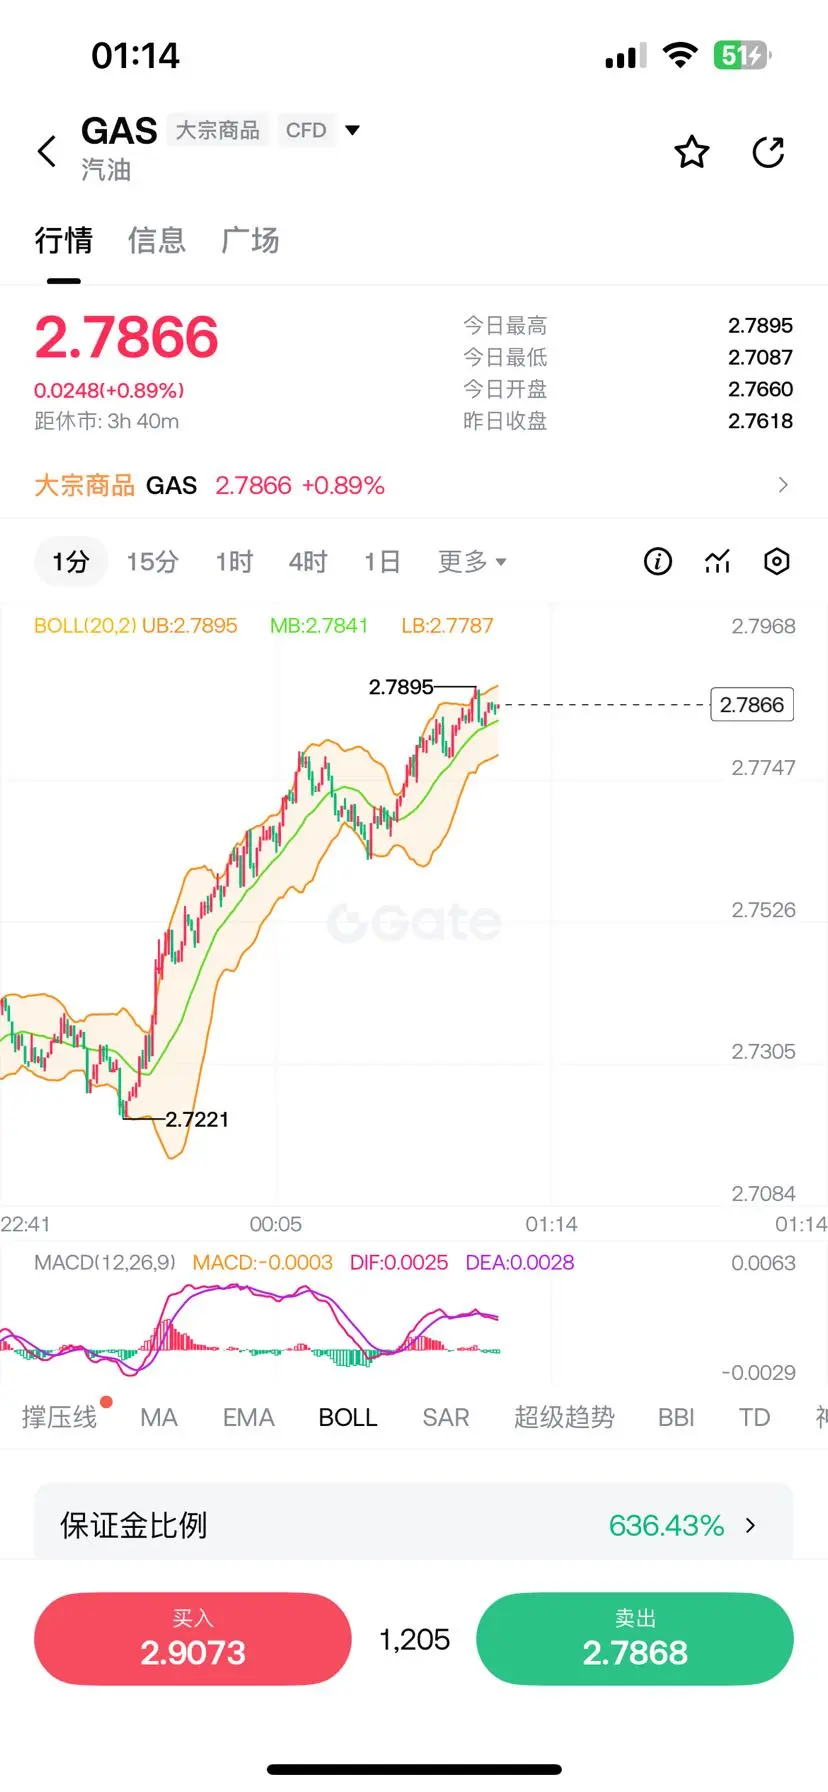Enable the 超级趋势 indicator

click(x=564, y=1417)
